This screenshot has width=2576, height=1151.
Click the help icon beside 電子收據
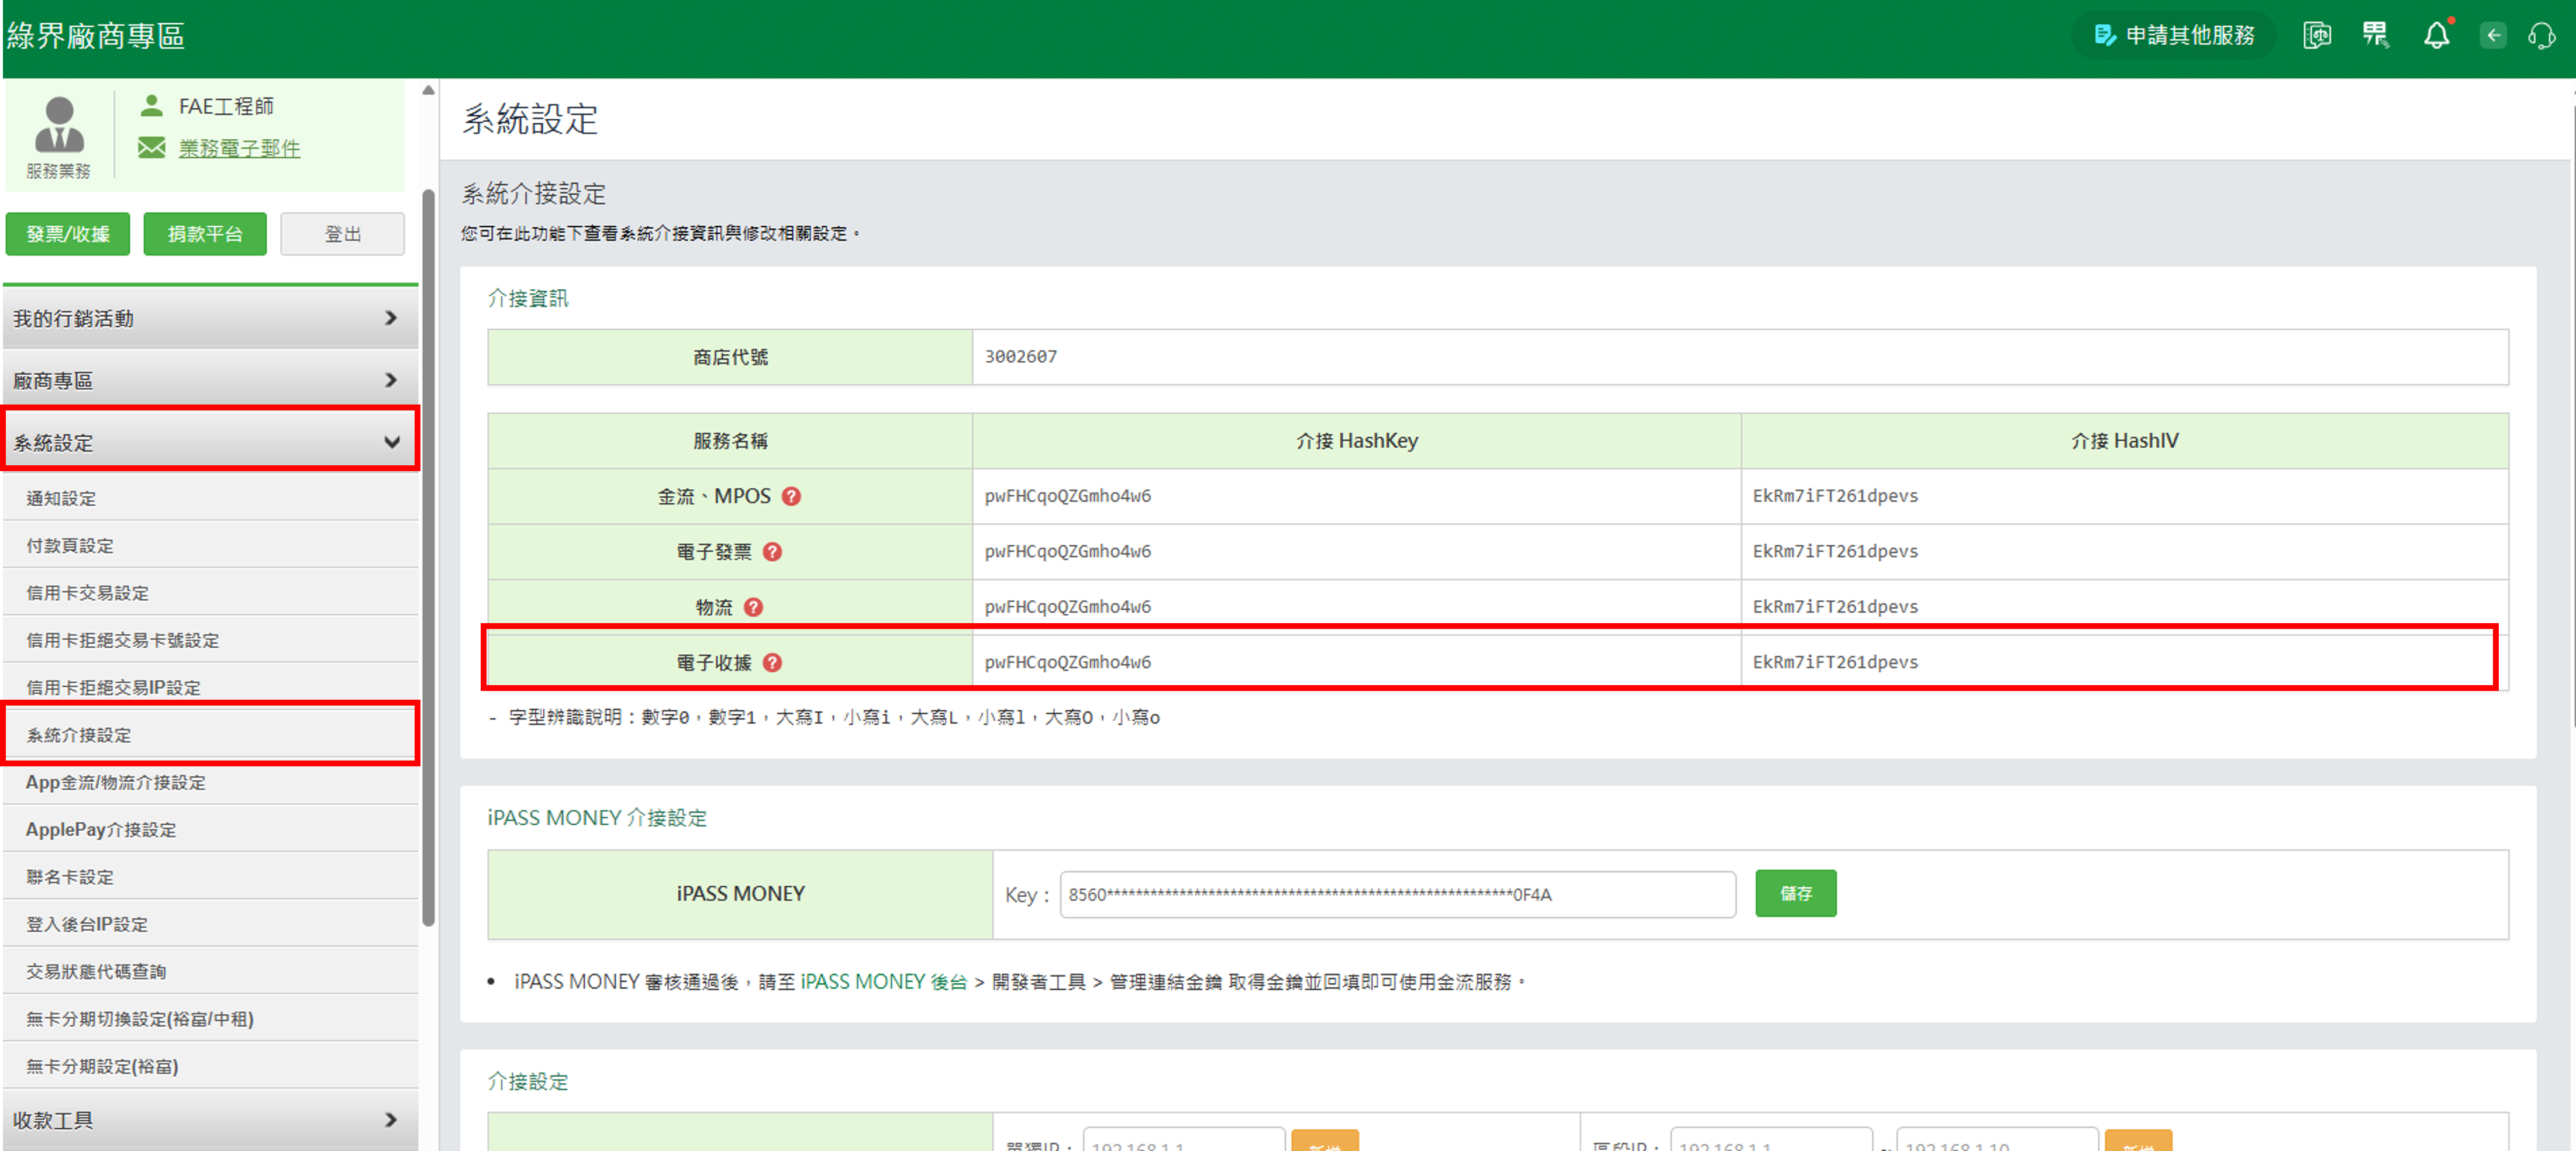pos(772,662)
